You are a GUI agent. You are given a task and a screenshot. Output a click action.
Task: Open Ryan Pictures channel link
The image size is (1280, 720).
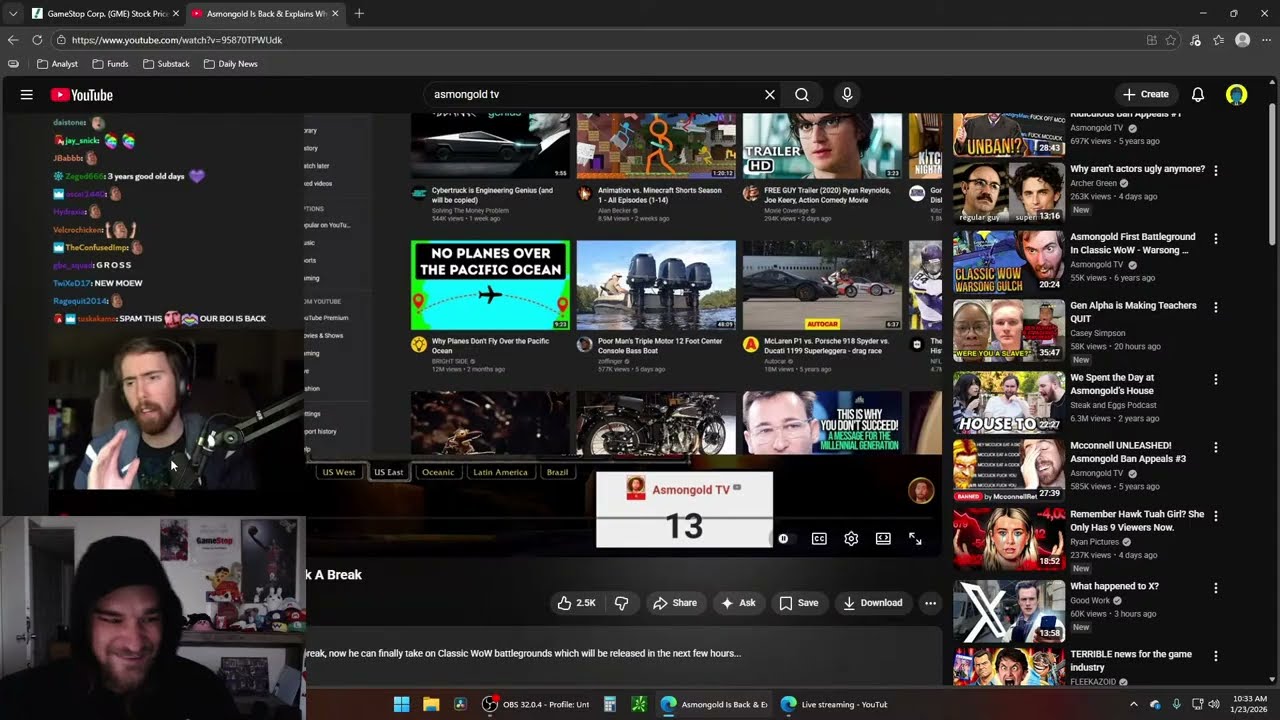tap(1096, 542)
